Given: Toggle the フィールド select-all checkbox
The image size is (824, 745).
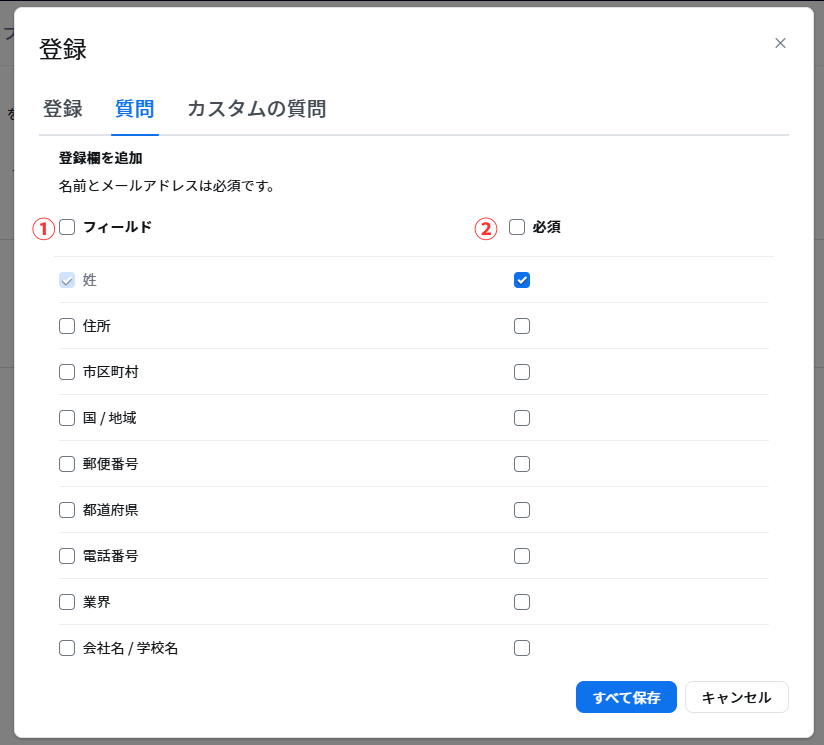Looking at the screenshot, I should 67,227.
